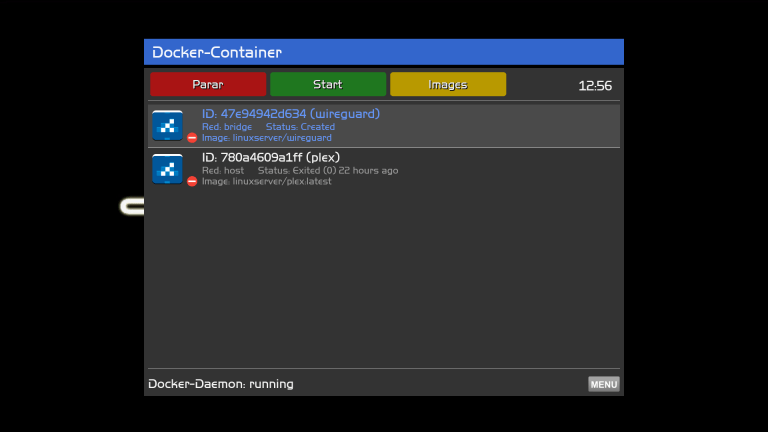Click the red stopped badge on plex

(192, 181)
